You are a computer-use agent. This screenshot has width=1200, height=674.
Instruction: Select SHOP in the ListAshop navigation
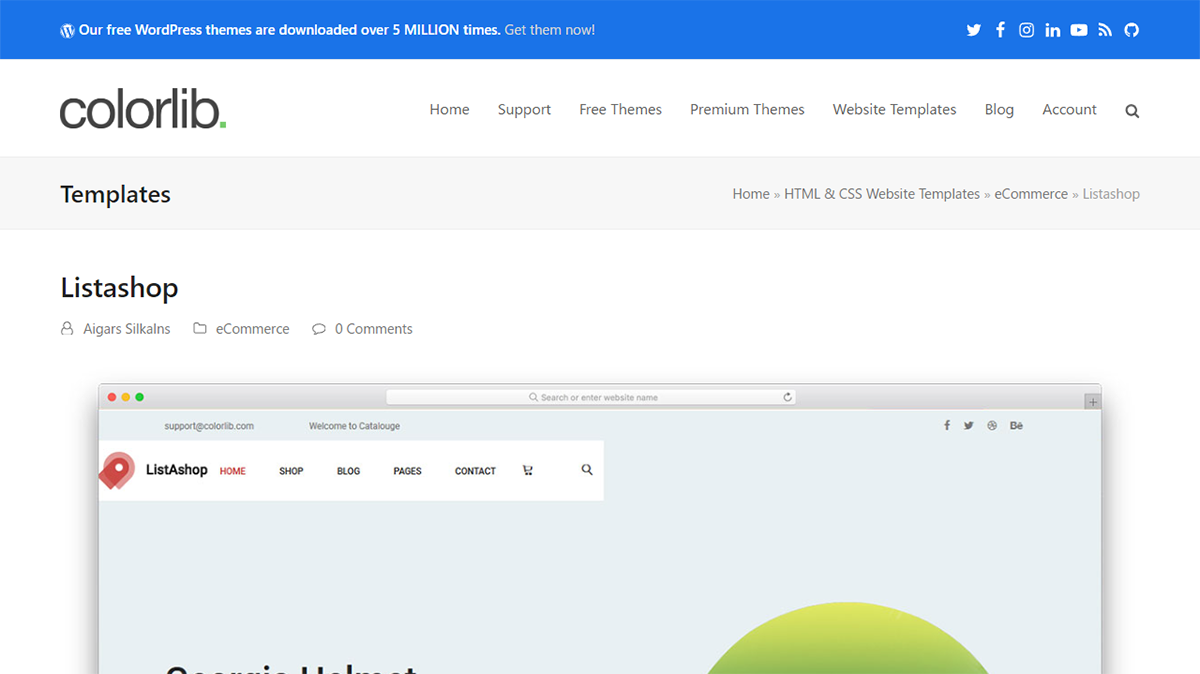point(290,470)
